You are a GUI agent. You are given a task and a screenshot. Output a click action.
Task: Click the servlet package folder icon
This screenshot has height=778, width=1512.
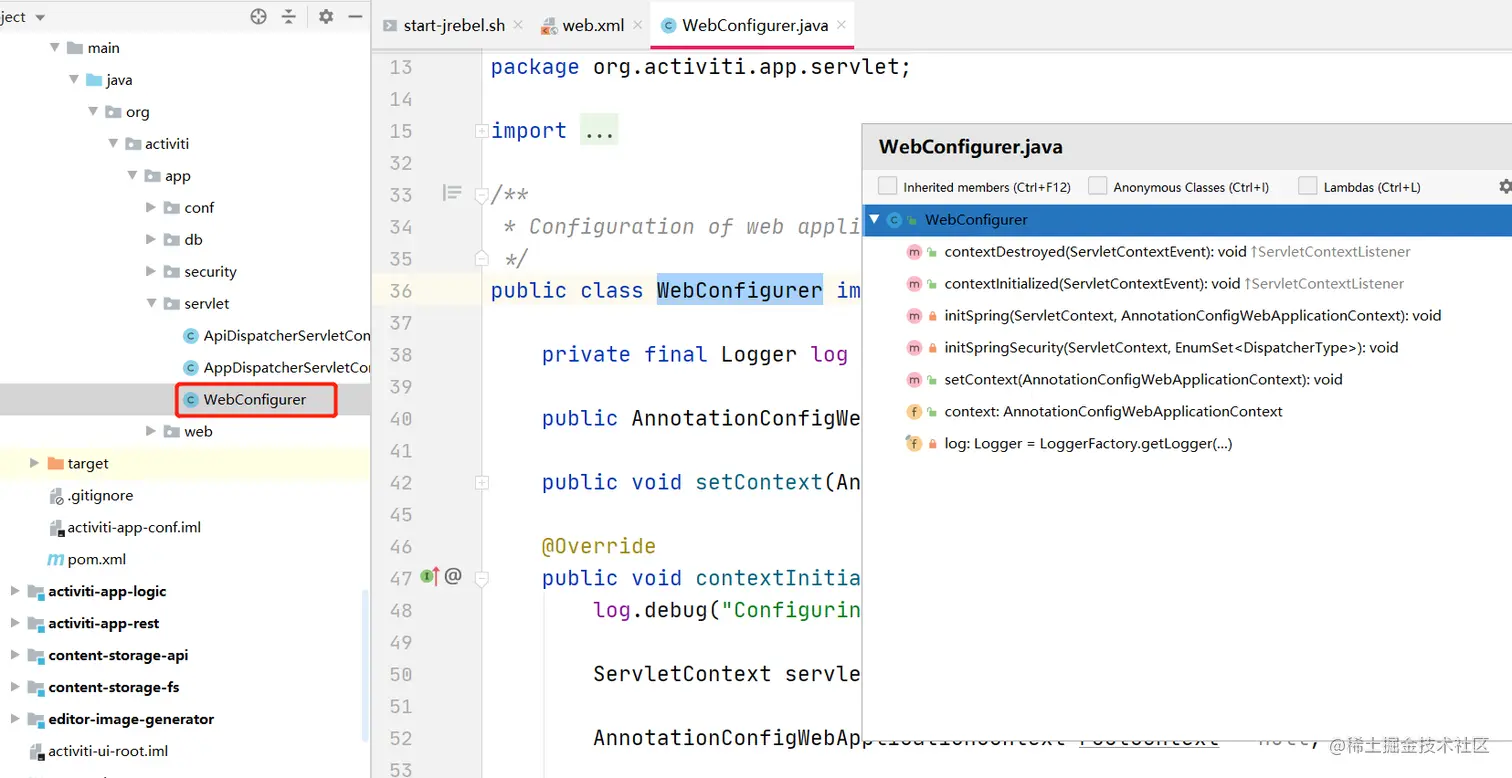(x=171, y=304)
